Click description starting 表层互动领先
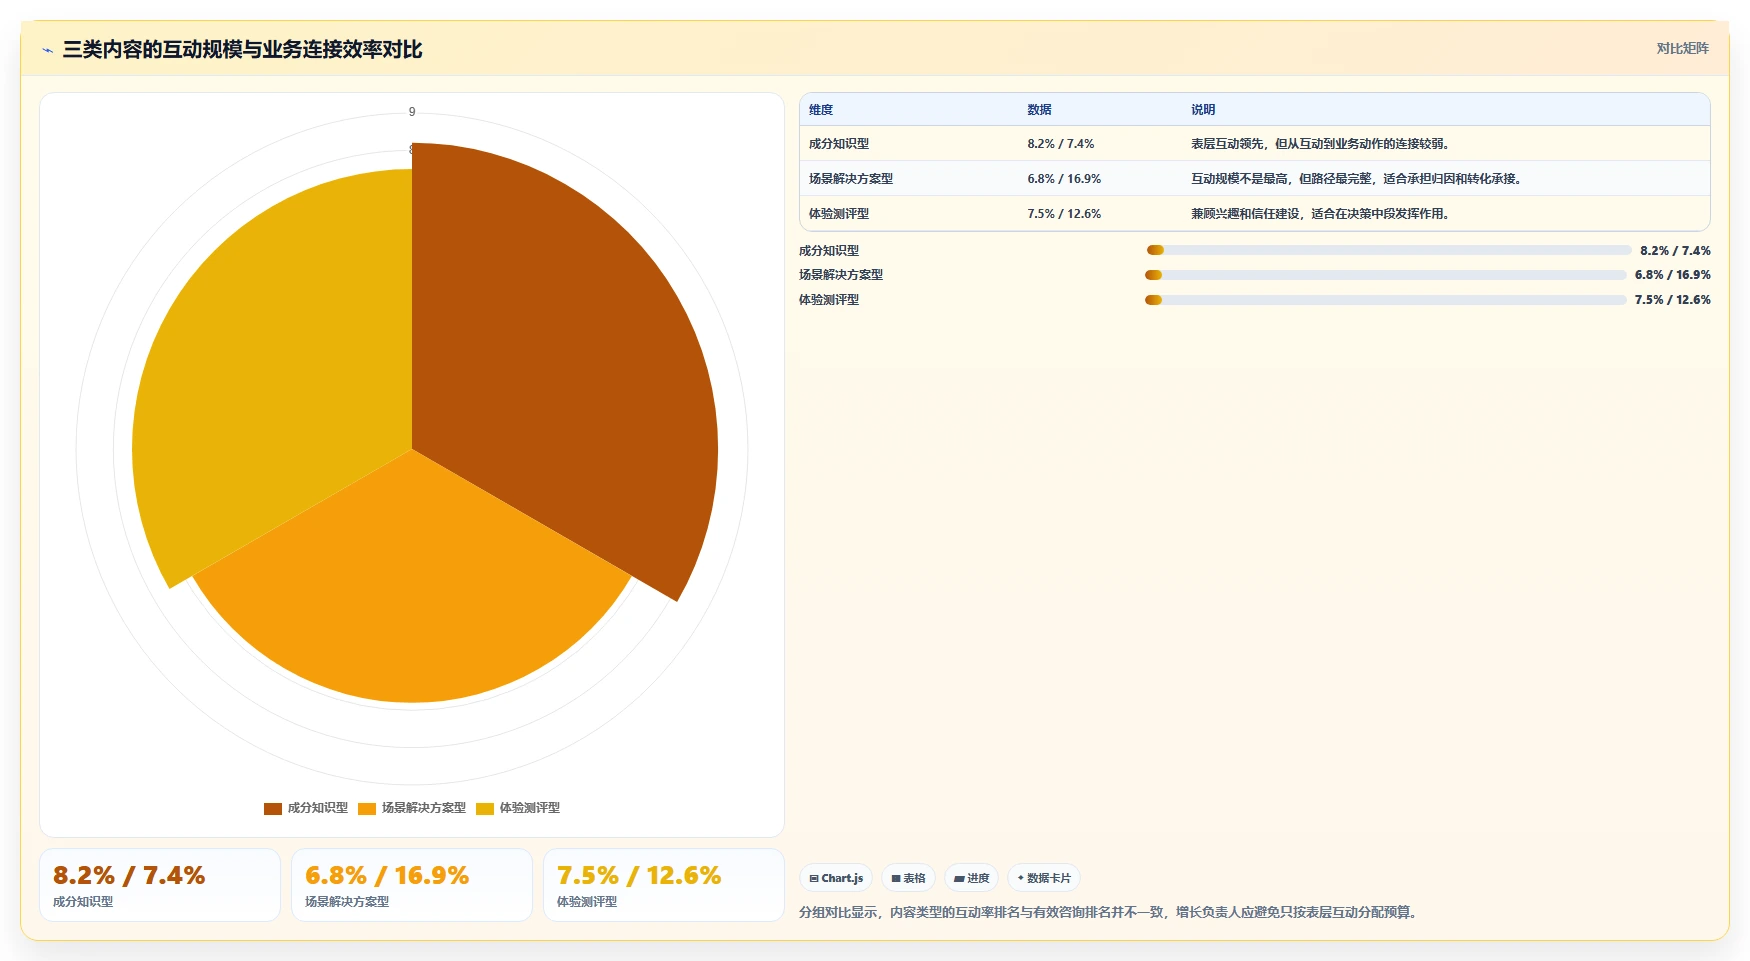 (1320, 144)
